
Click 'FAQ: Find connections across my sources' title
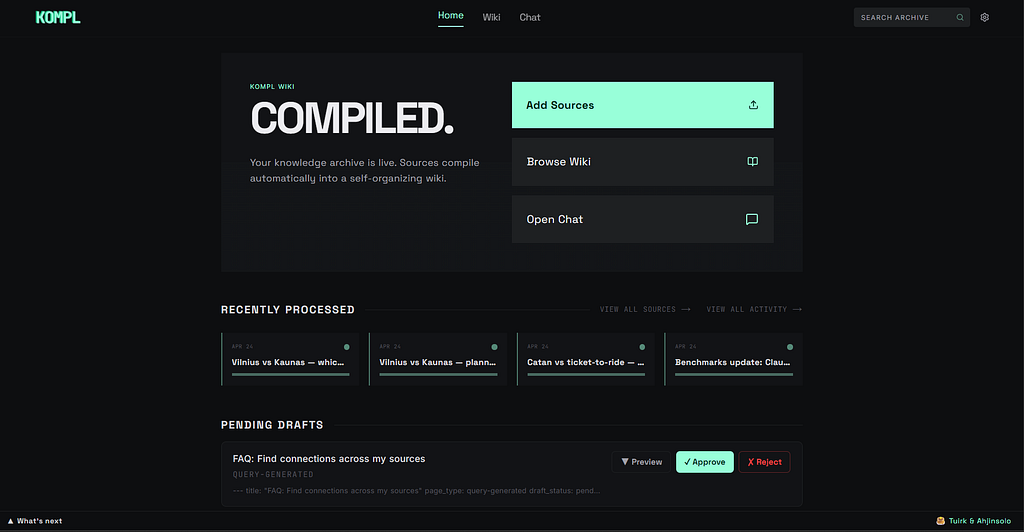tap(328, 459)
